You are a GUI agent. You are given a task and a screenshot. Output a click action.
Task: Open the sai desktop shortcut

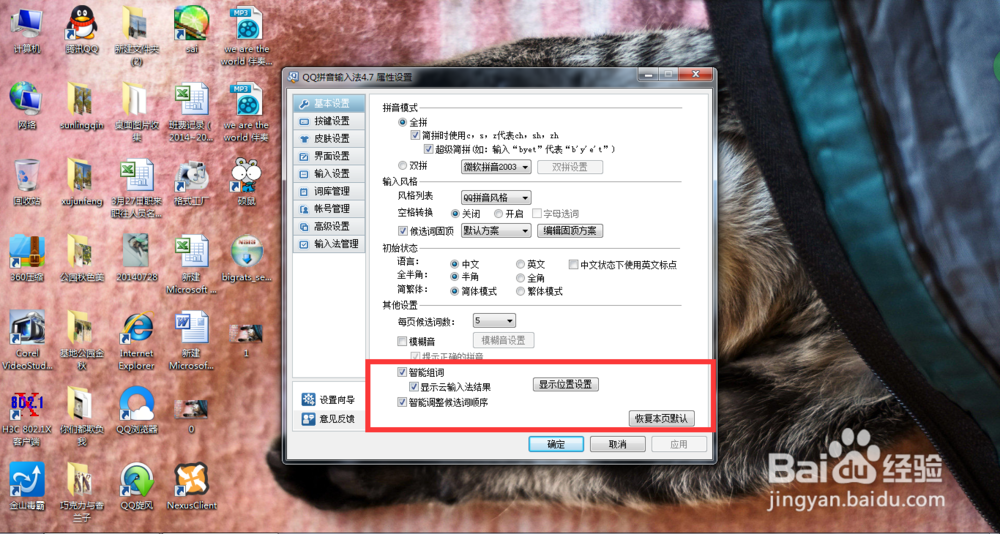coord(190,30)
